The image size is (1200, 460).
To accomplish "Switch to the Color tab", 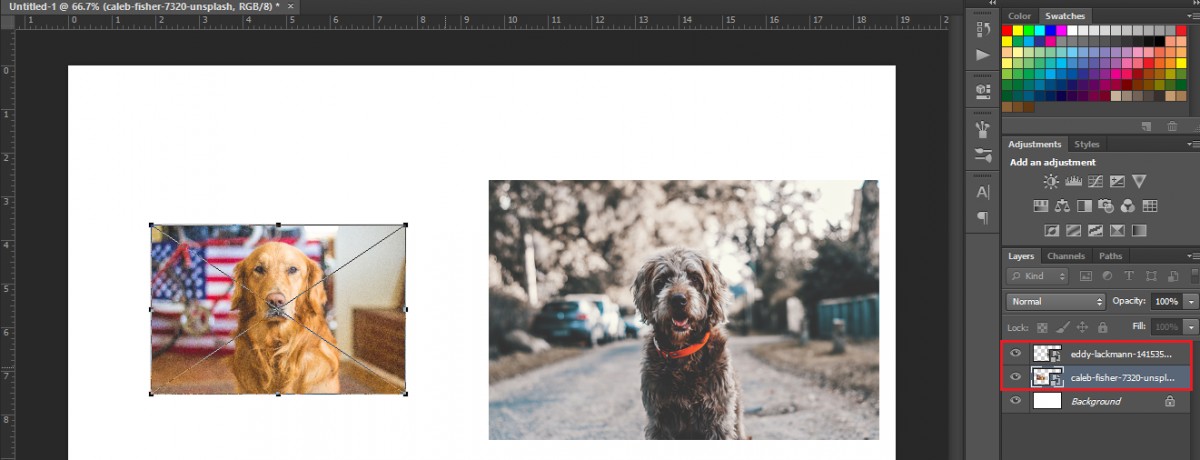I will tap(1019, 16).
